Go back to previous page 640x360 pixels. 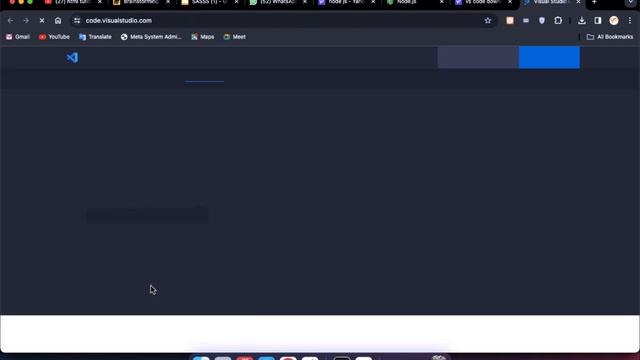[x=10, y=20]
